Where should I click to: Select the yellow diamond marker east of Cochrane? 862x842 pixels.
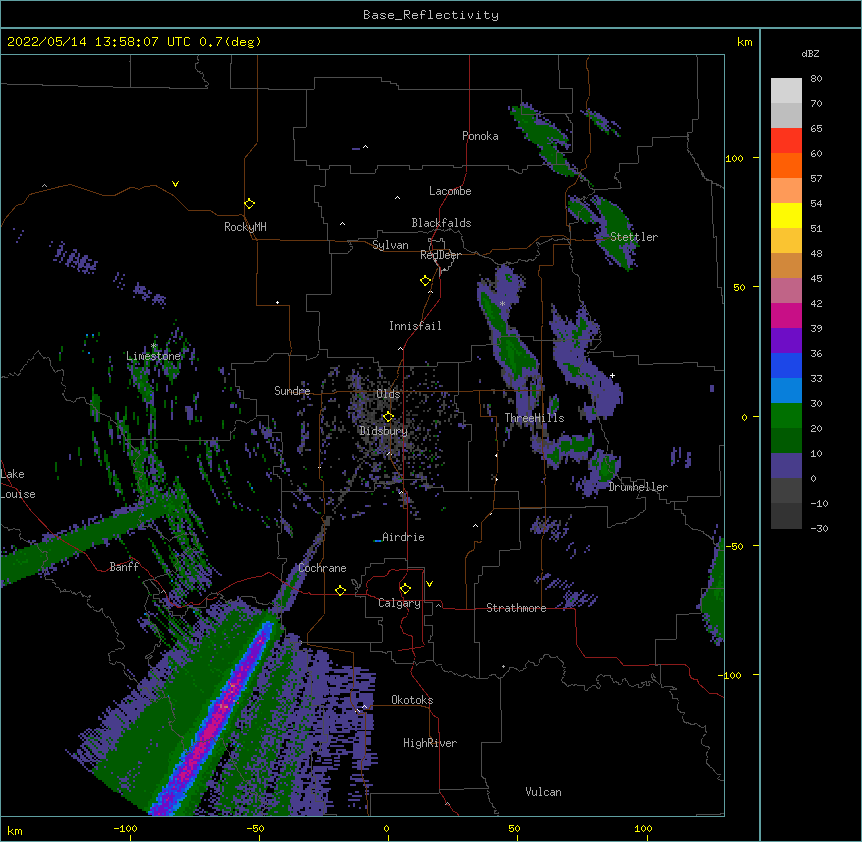tap(340, 590)
